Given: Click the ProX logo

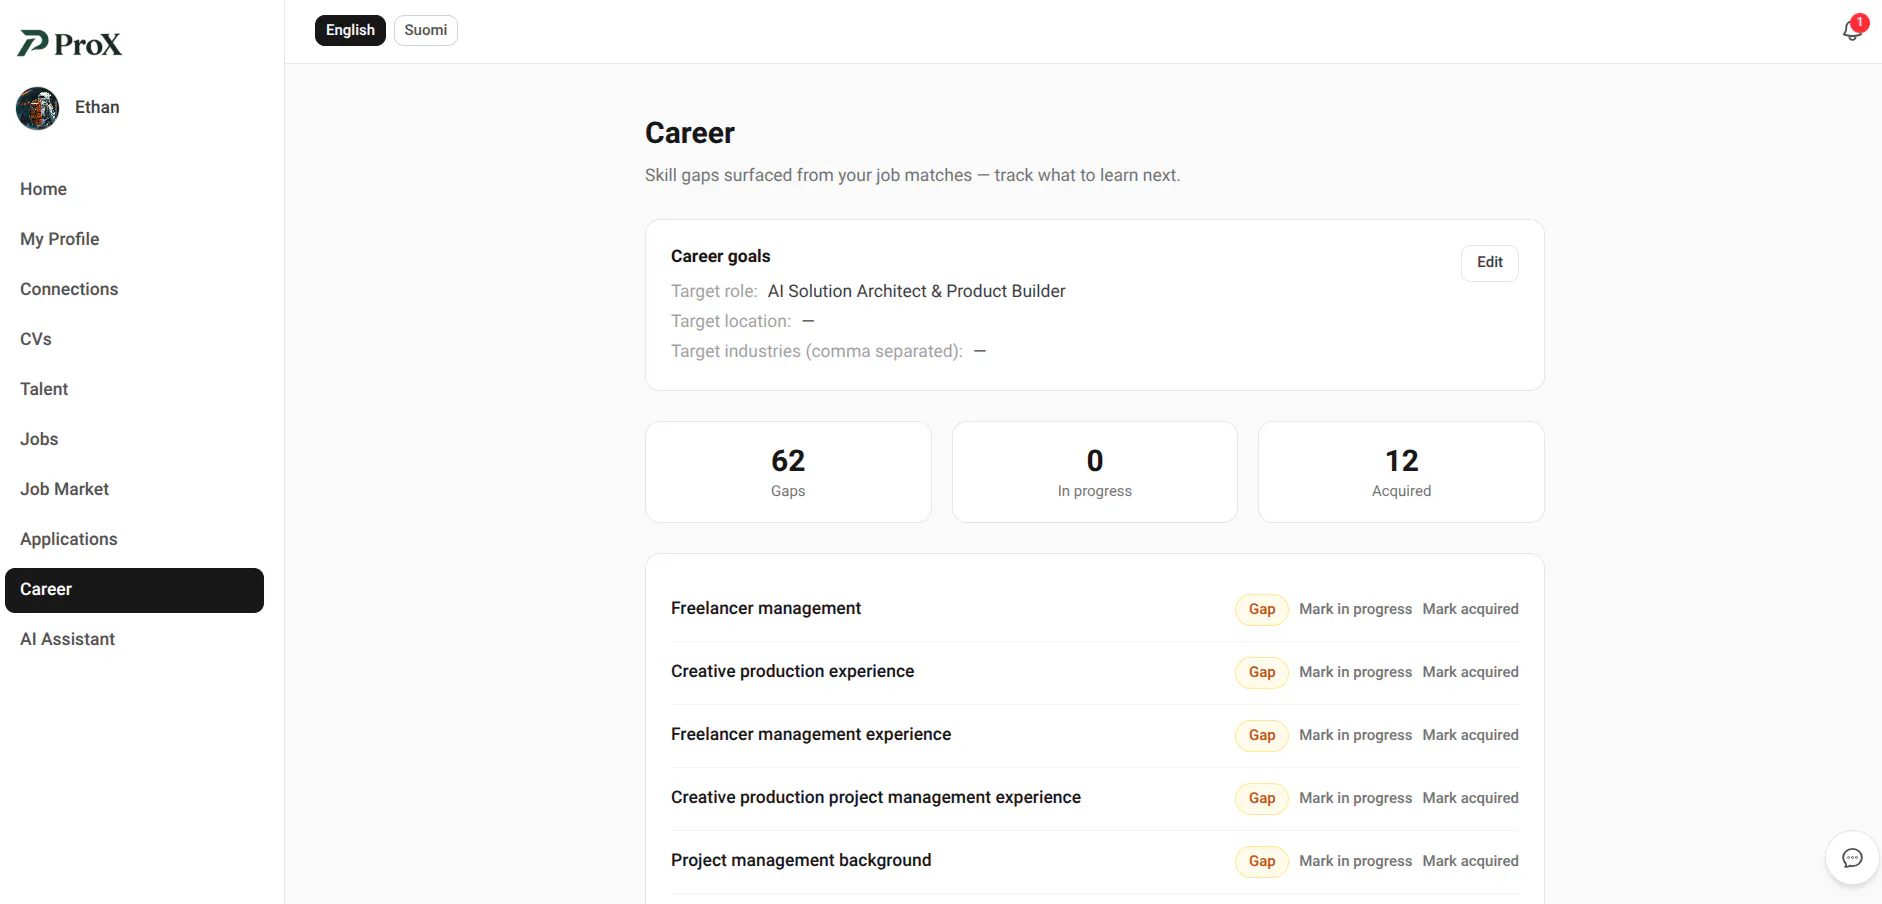Looking at the screenshot, I should point(70,43).
